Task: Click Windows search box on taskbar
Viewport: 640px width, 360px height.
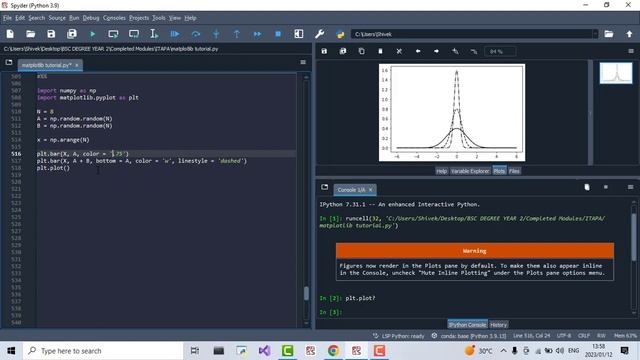Action: [x=103, y=351]
